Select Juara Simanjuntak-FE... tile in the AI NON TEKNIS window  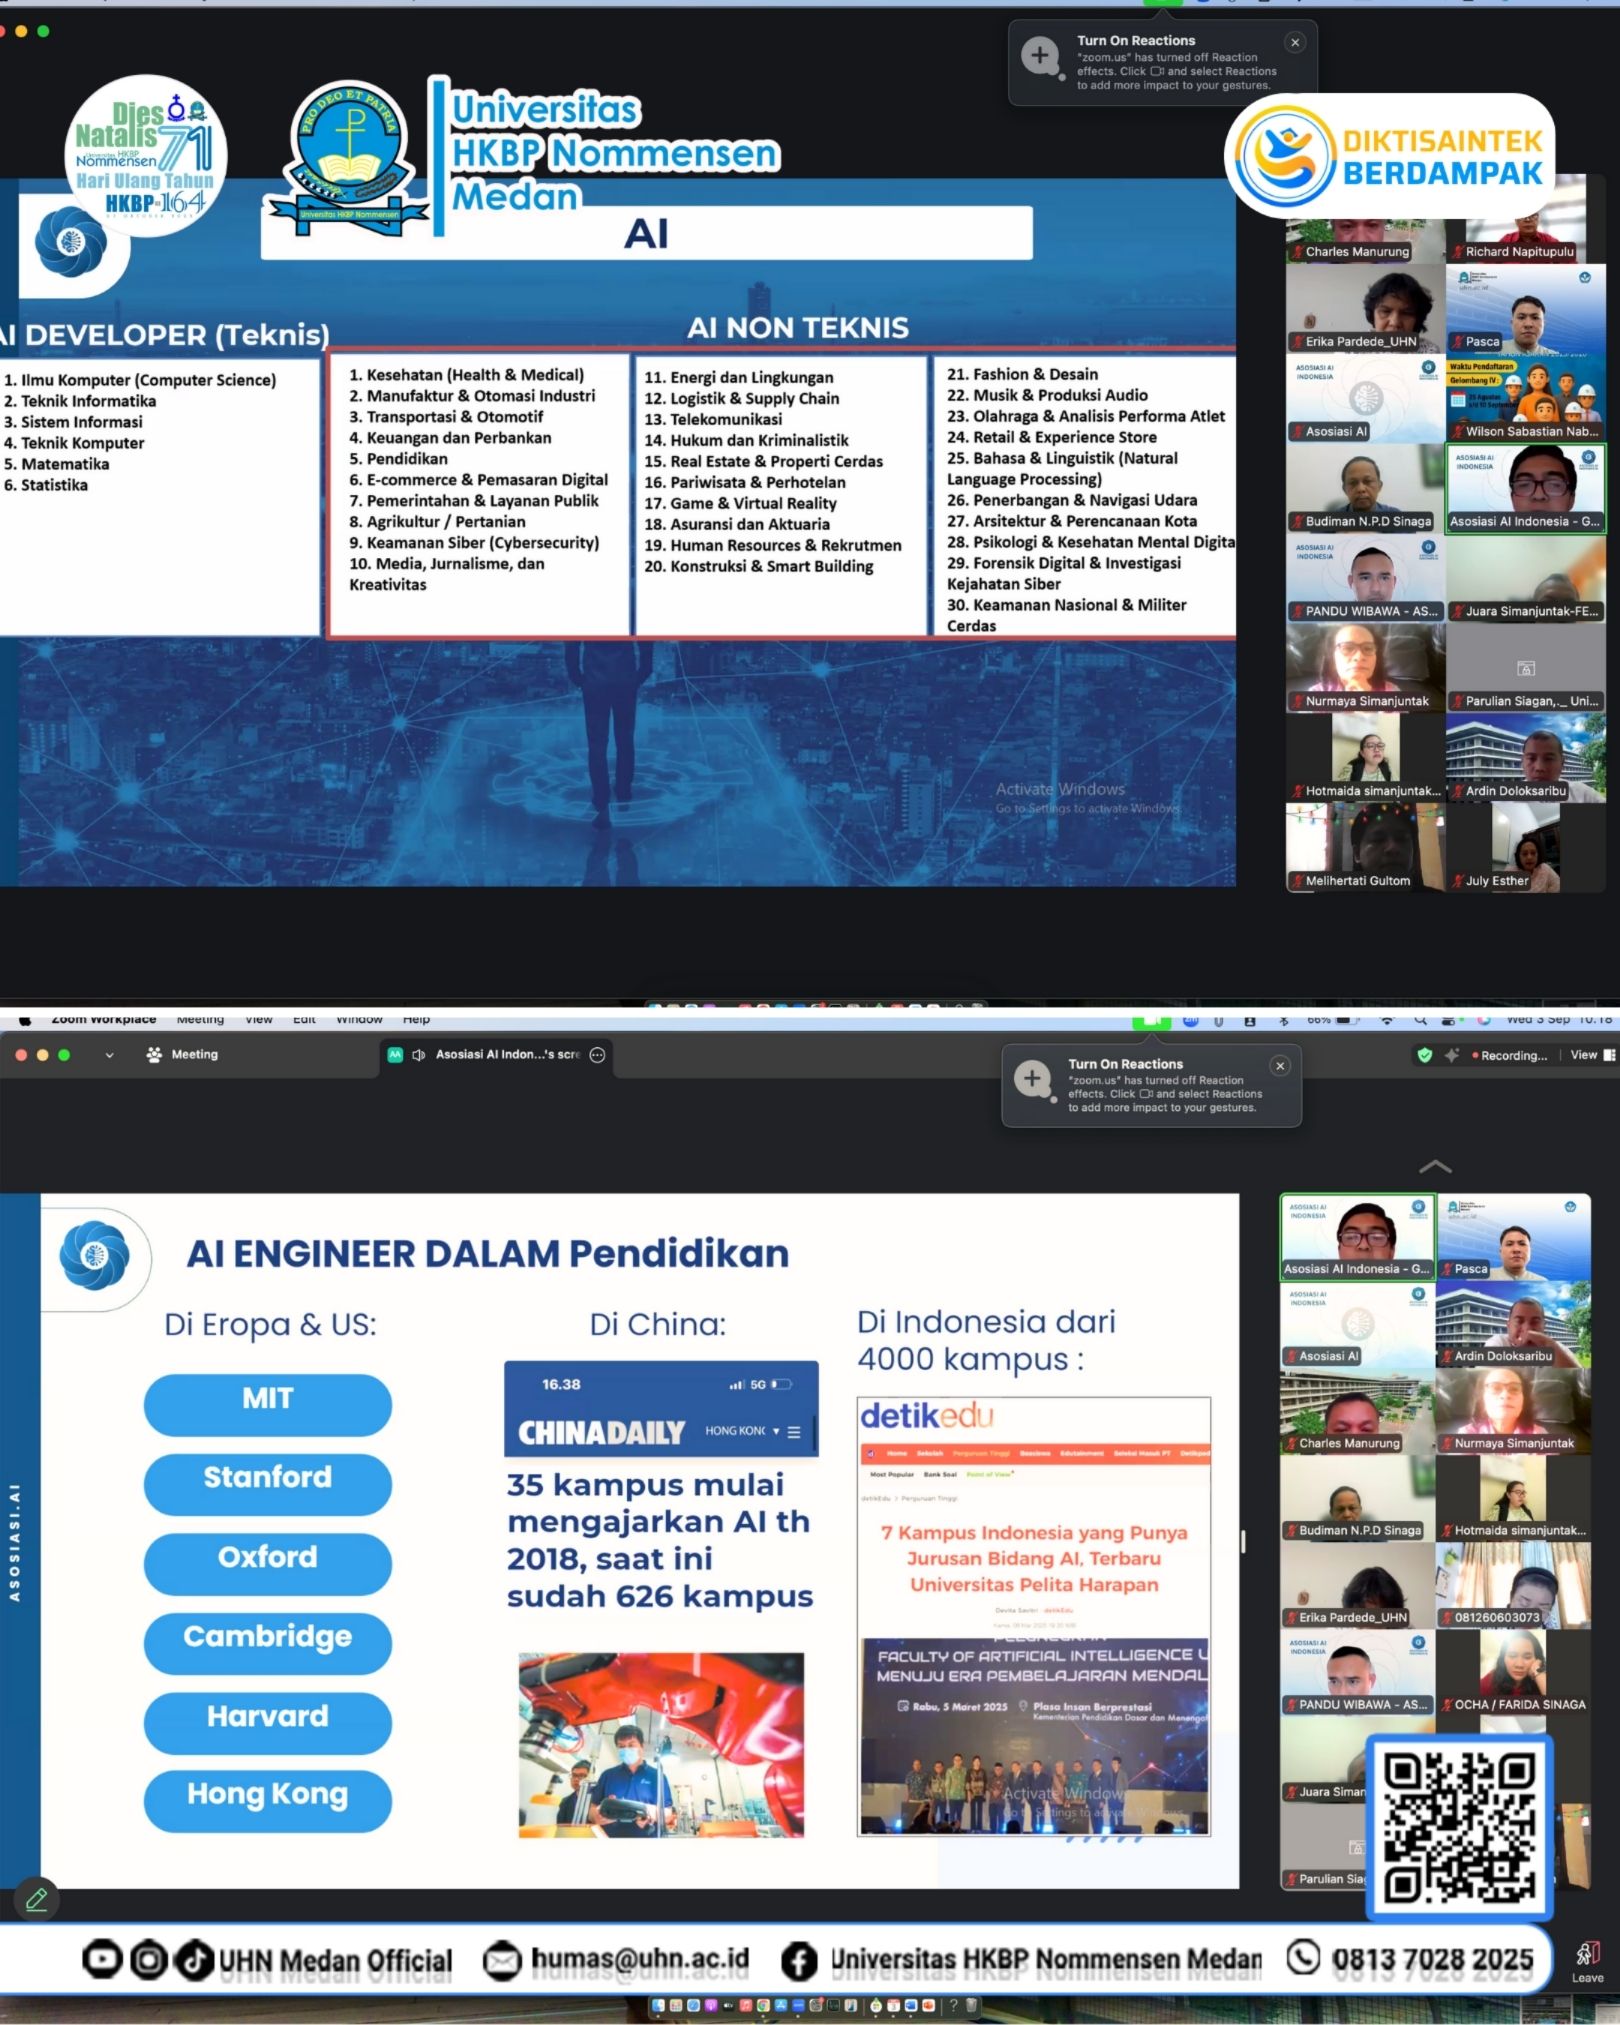click(x=1525, y=578)
